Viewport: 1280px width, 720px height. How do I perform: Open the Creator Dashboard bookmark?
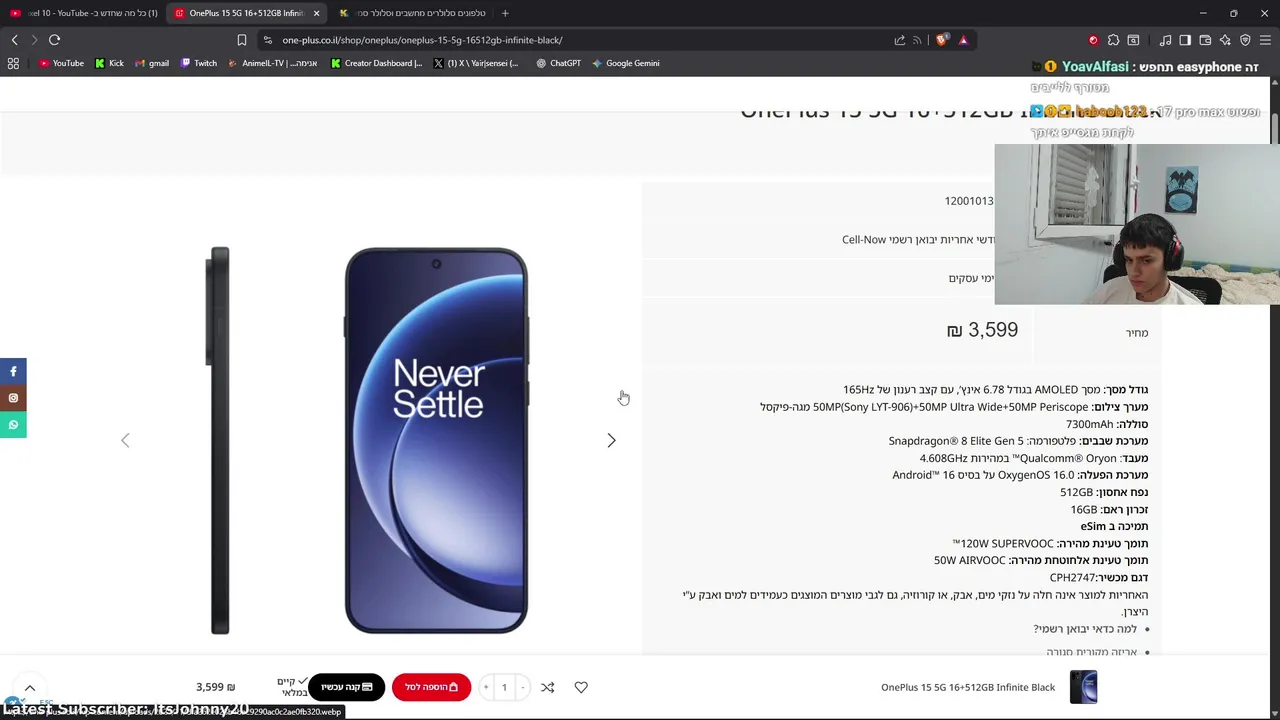[x=376, y=63]
